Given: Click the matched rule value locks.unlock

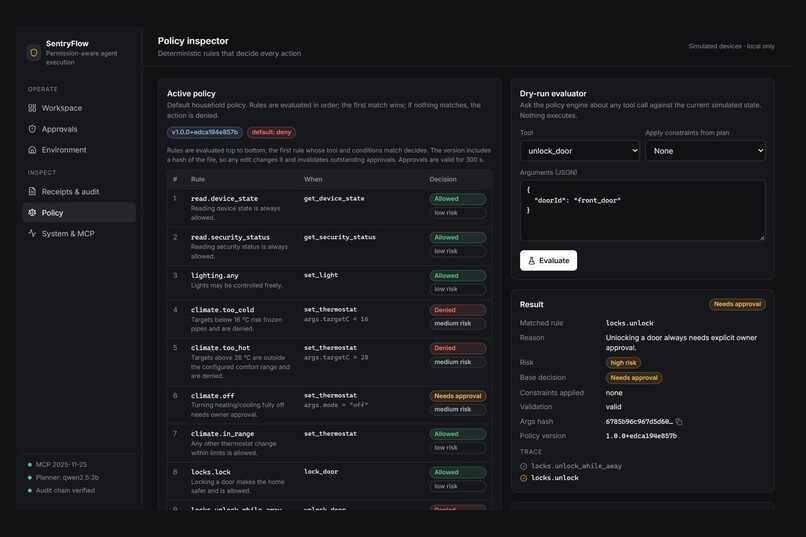Looking at the screenshot, I should [630, 323].
